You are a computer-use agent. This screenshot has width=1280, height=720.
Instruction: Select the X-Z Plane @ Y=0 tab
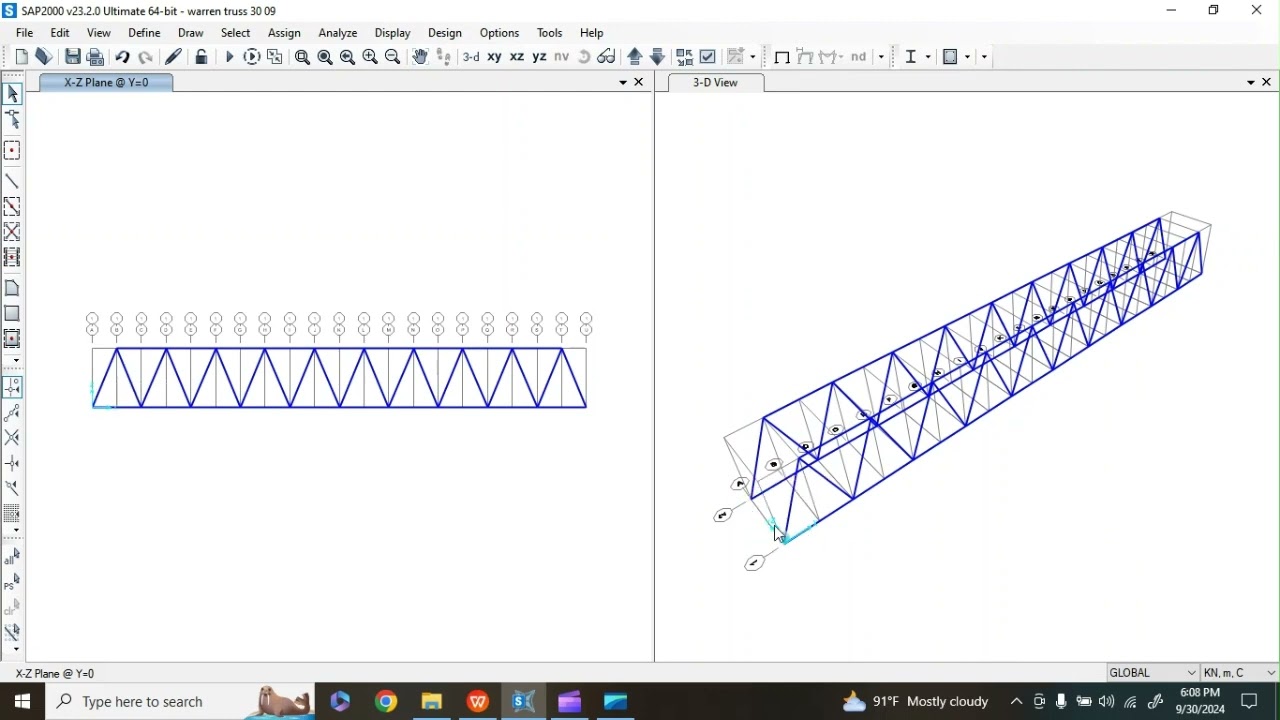coord(106,83)
